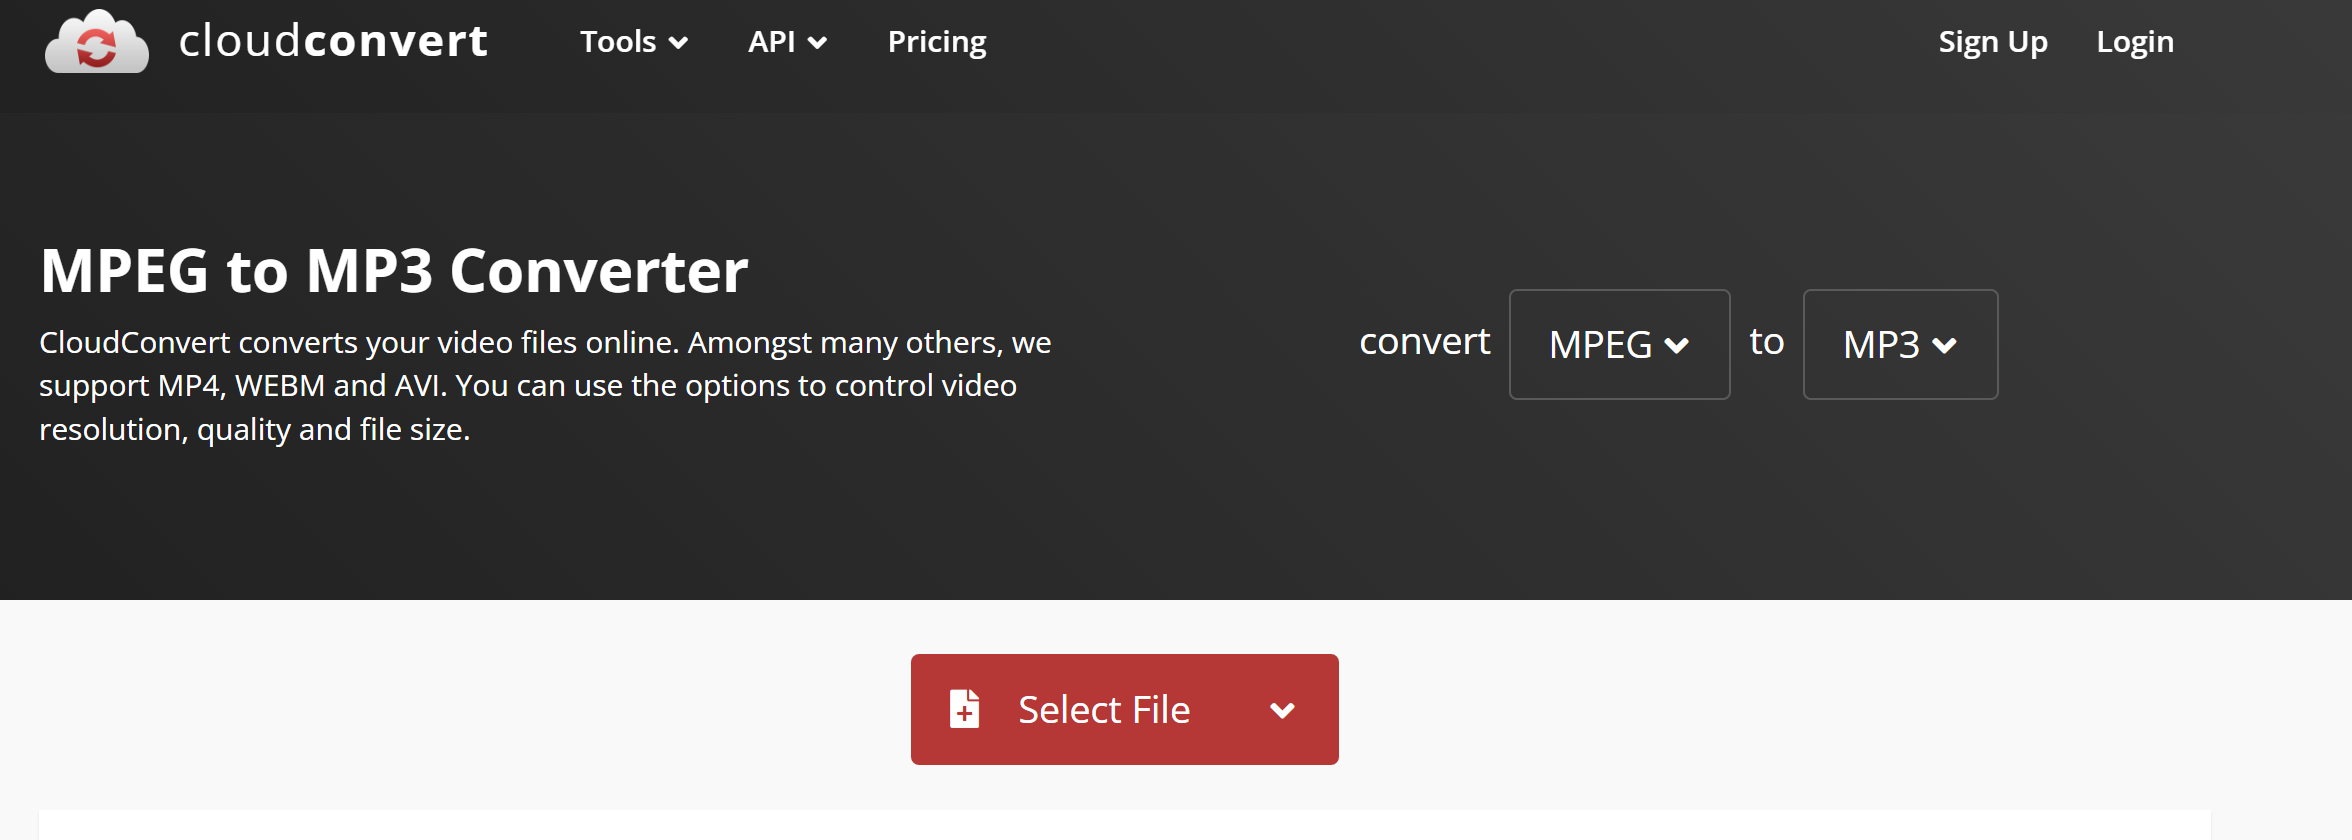Click the cloudconvert brand name text

tap(333, 41)
